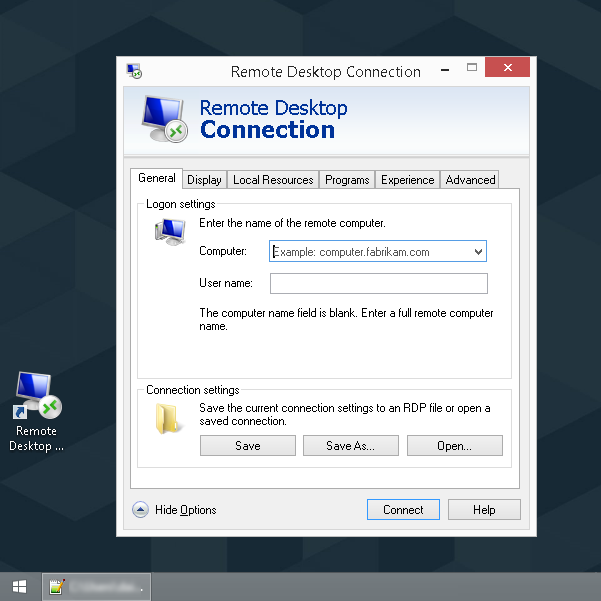Click the Logon settings computer icon
The height and width of the screenshot is (601, 601).
click(170, 231)
